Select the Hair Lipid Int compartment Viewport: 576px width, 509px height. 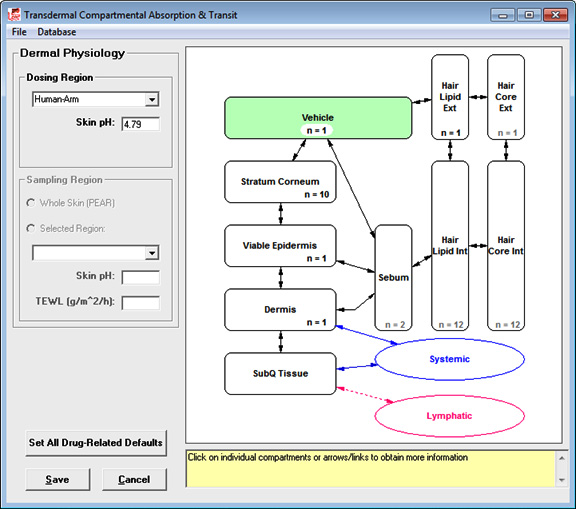click(450, 245)
